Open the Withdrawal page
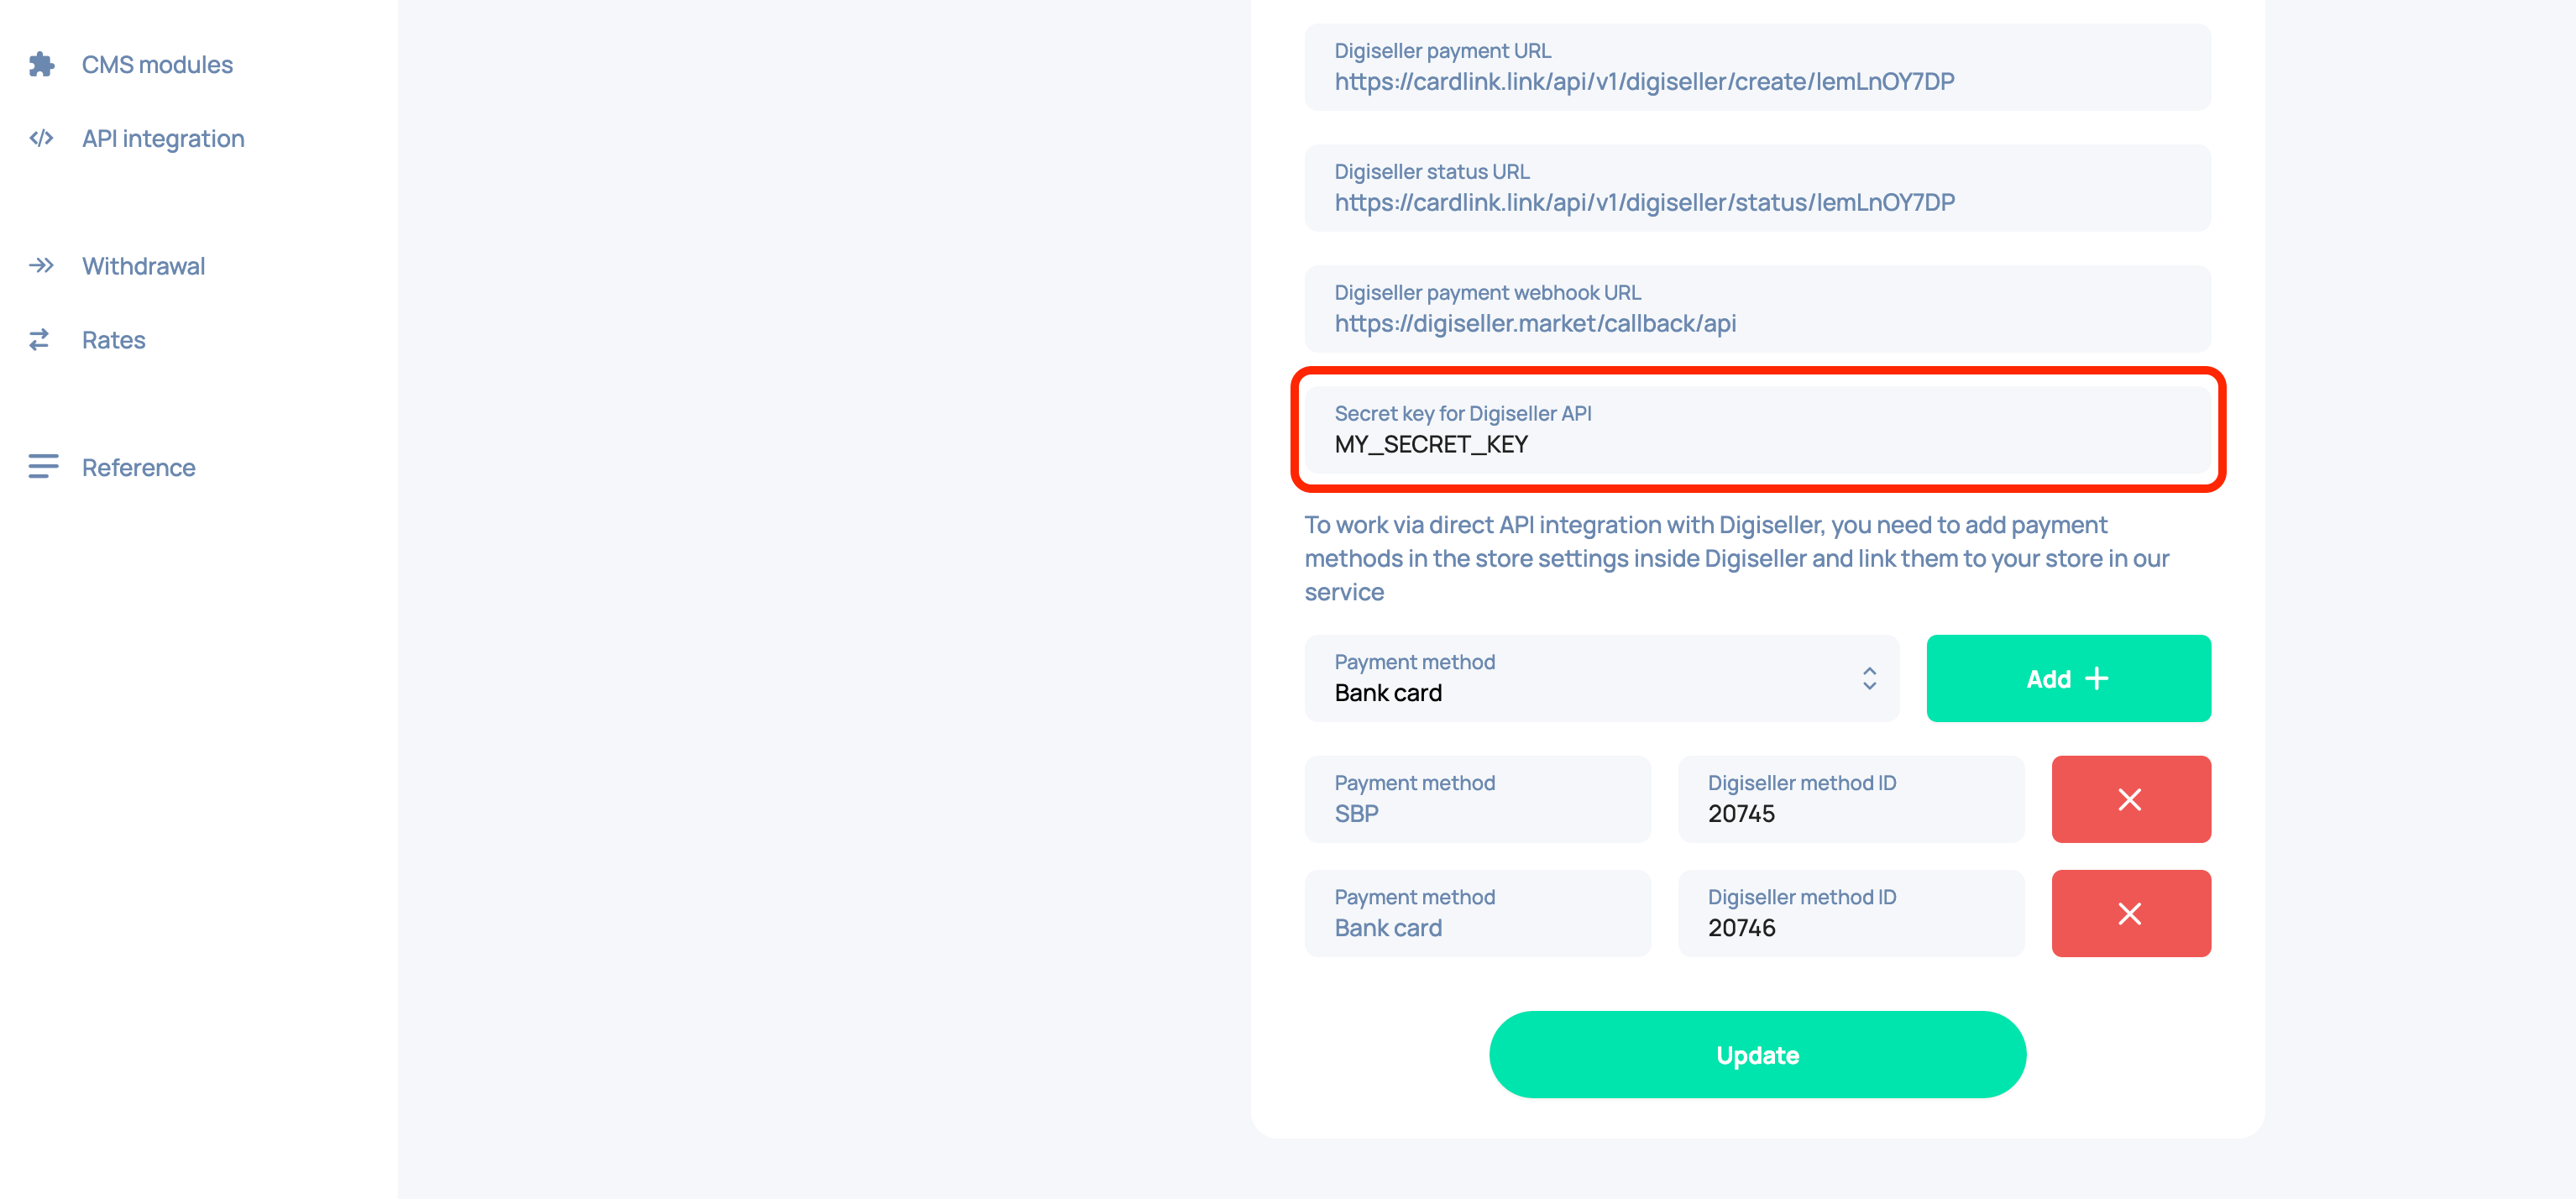2576x1199 pixels. 143,266
